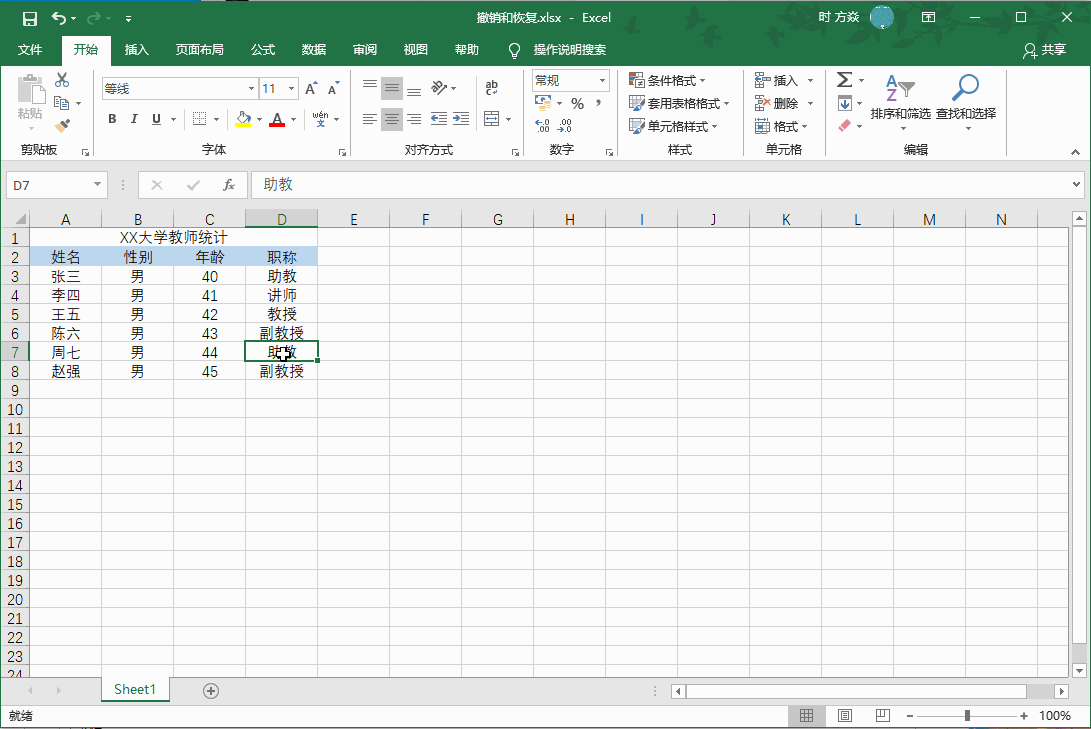Collapse the ribbon with the up chevron
The width and height of the screenshot is (1091, 729).
click(x=1075, y=152)
